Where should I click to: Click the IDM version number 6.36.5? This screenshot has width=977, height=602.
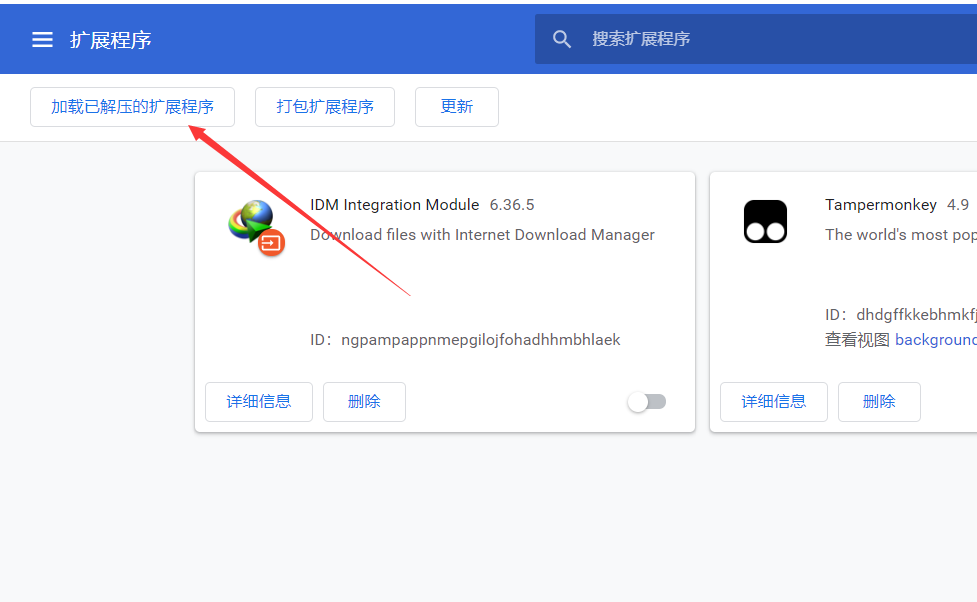click(512, 205)
